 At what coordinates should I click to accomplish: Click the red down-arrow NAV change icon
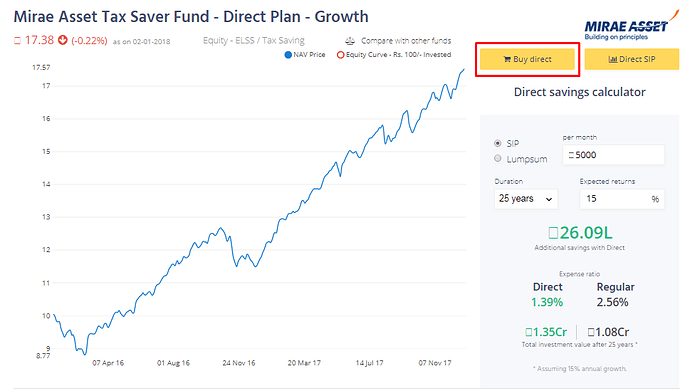coord(63,40)
